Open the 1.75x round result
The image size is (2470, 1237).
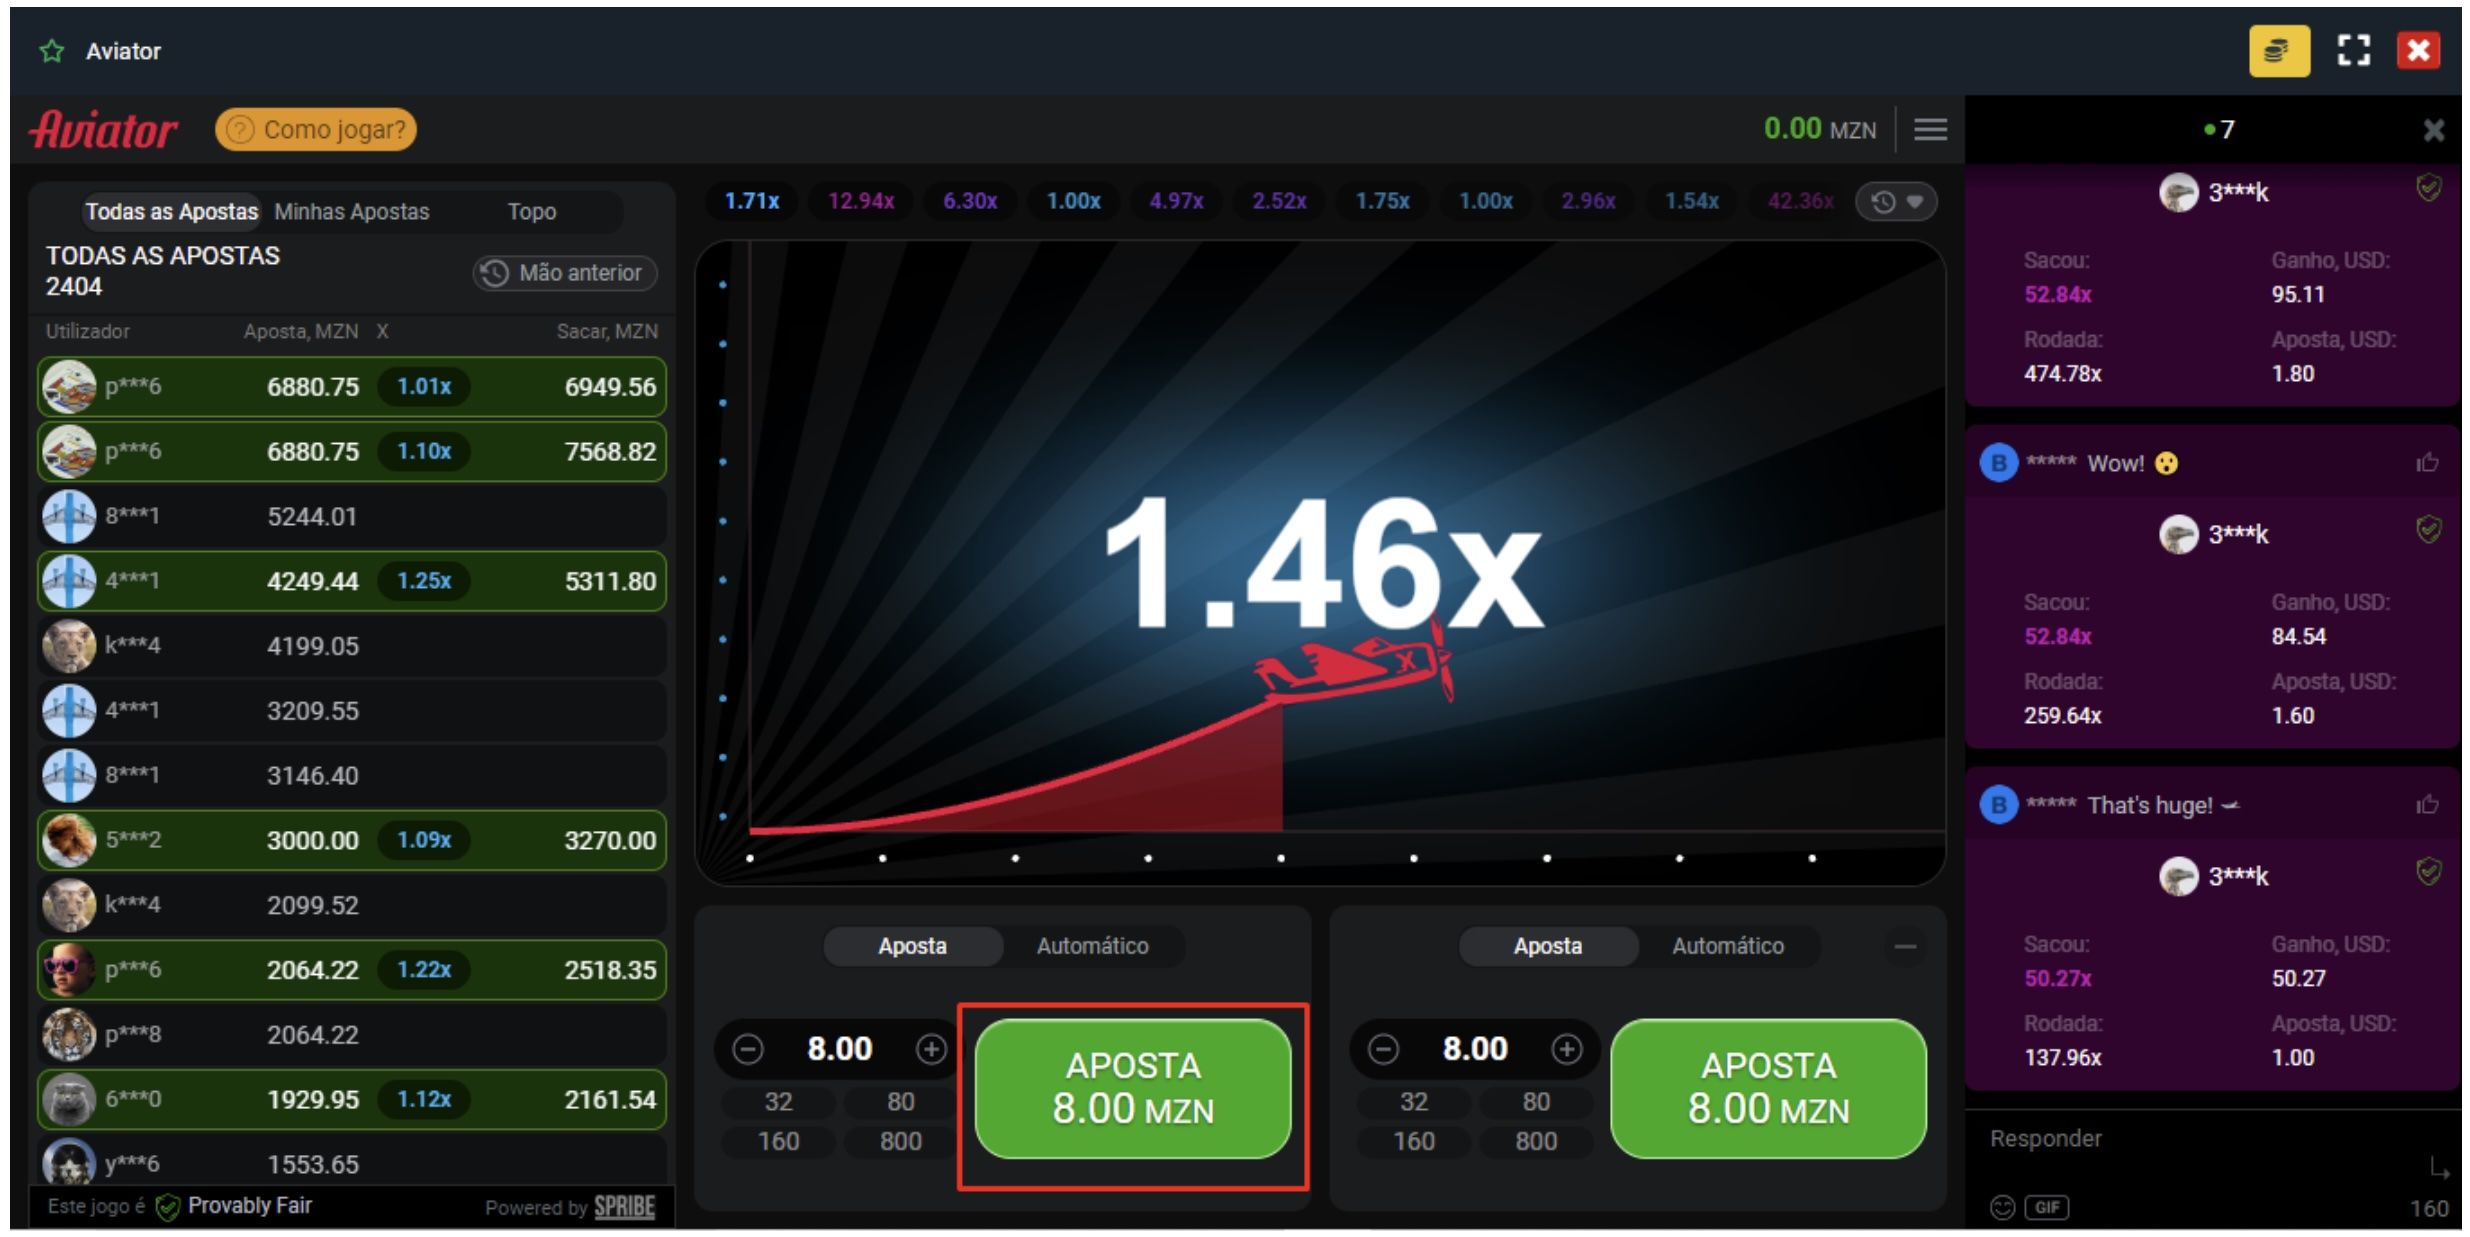1382,201
